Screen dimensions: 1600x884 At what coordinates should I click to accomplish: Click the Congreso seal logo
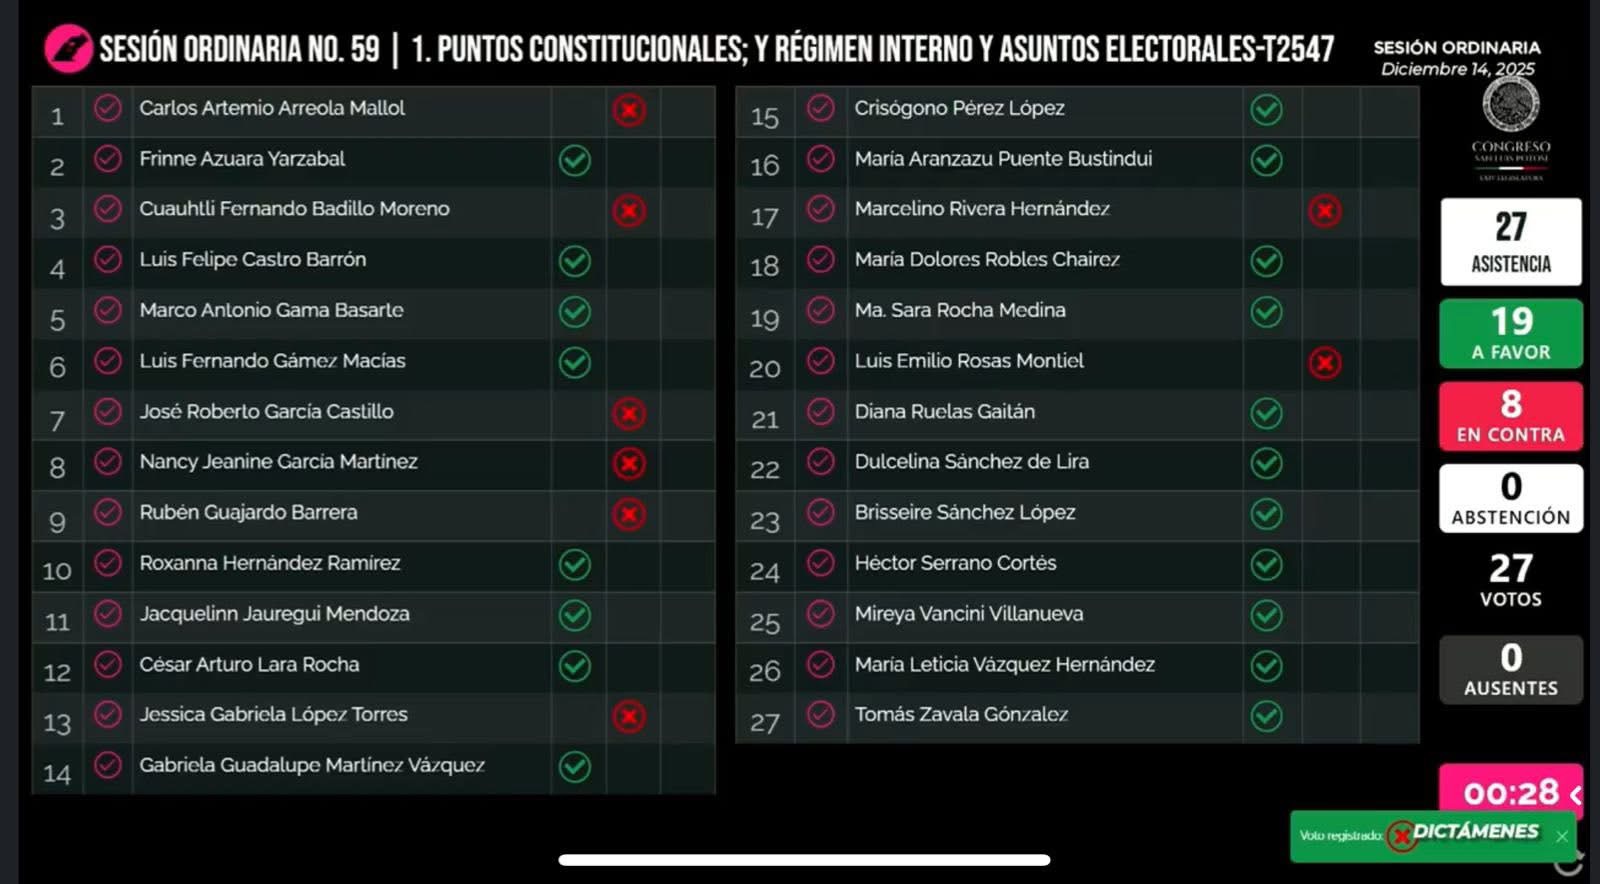pos(1510,103)
